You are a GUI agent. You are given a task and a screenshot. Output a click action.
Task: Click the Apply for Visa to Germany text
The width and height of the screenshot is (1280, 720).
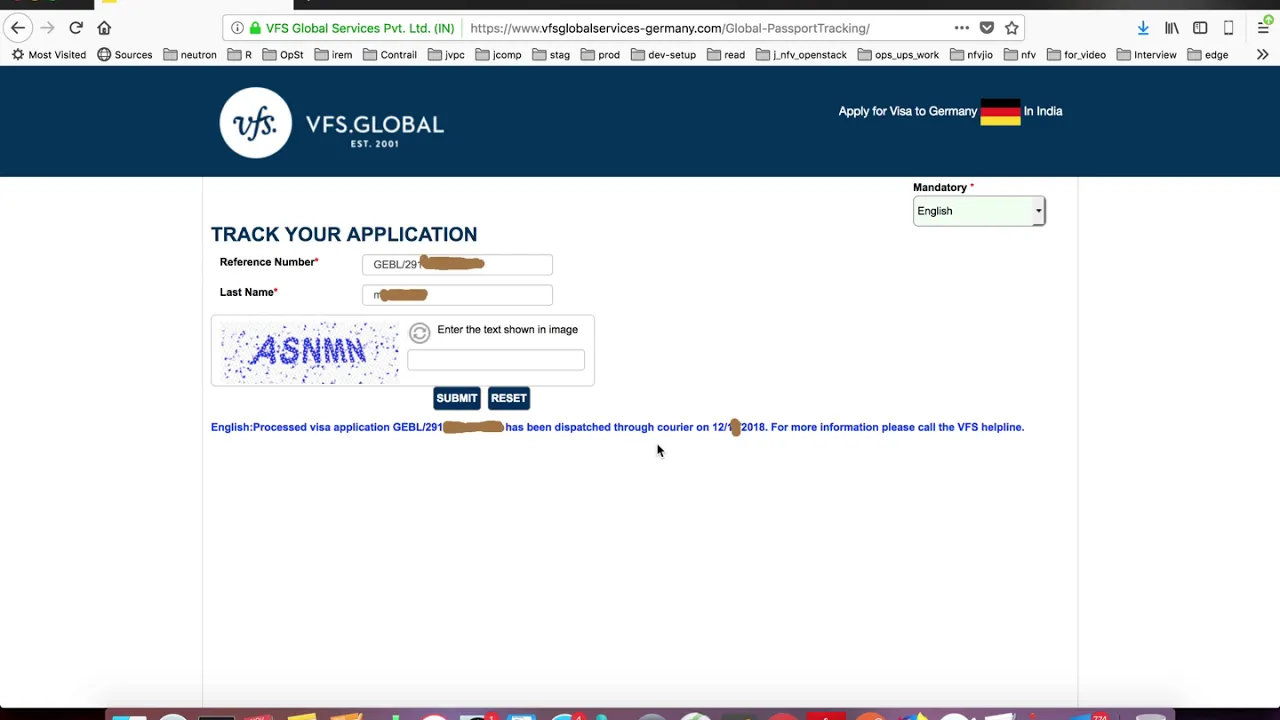907,111
